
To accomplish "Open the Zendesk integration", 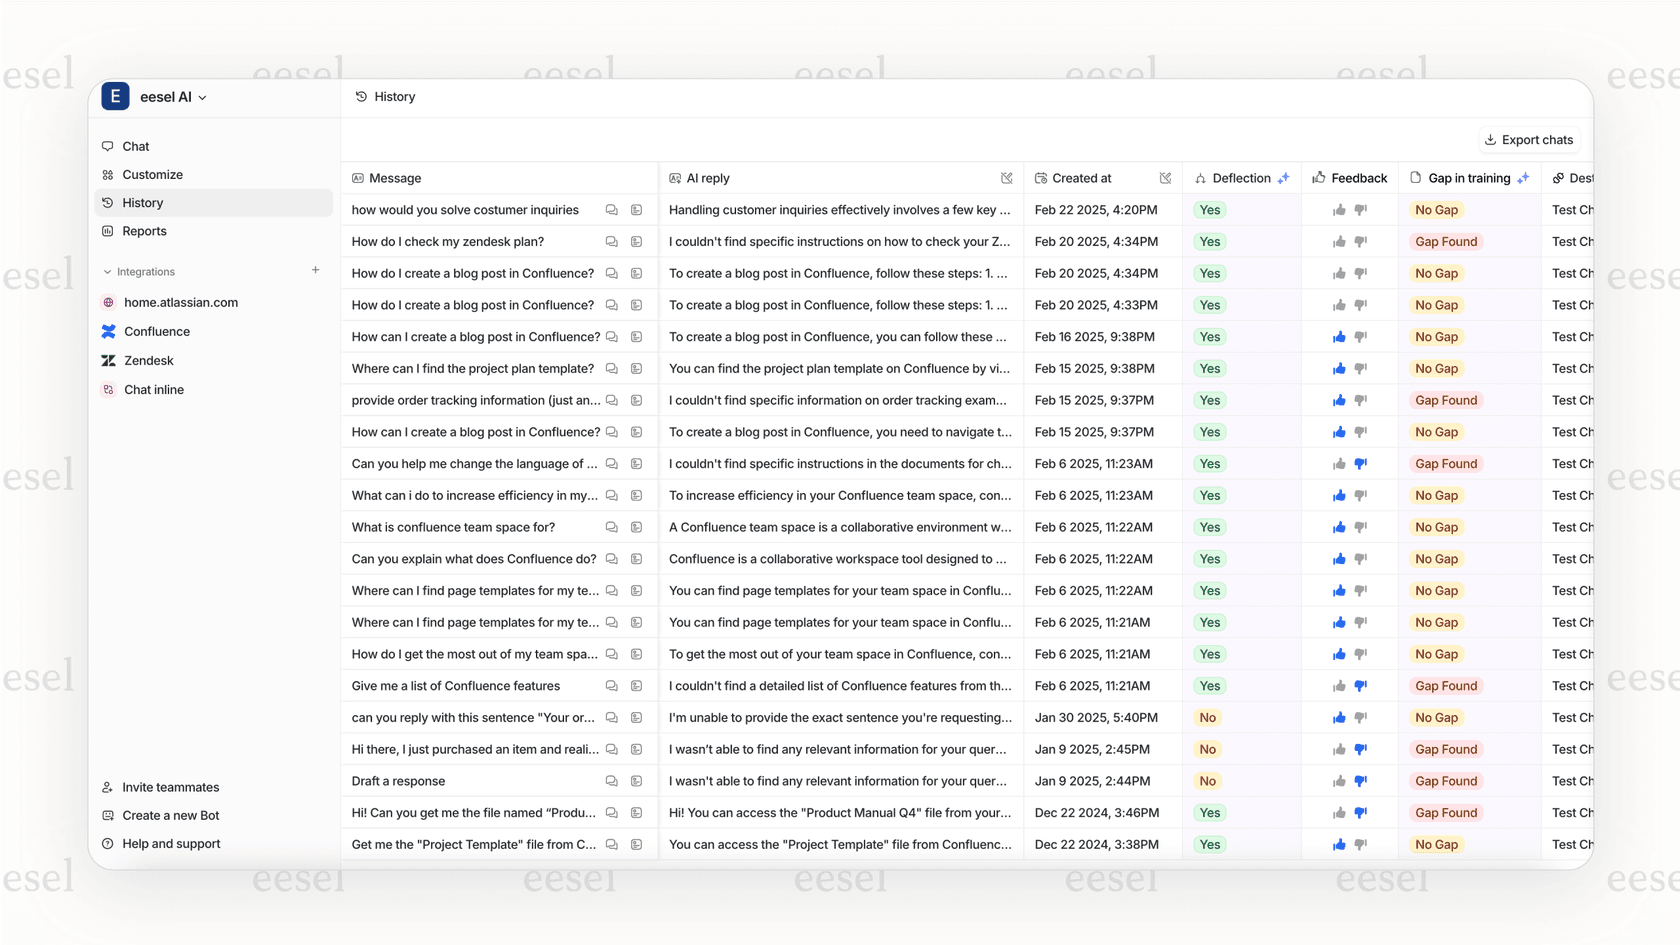I will click(x=148, y=360).
